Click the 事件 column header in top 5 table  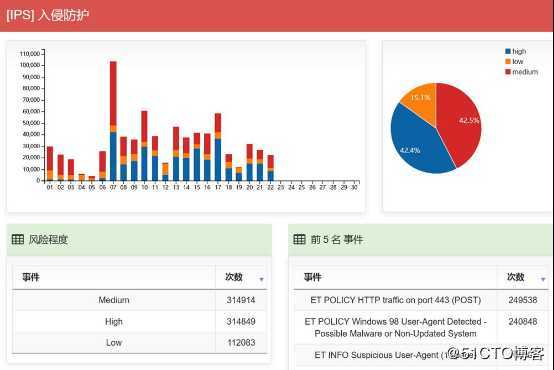313,277
